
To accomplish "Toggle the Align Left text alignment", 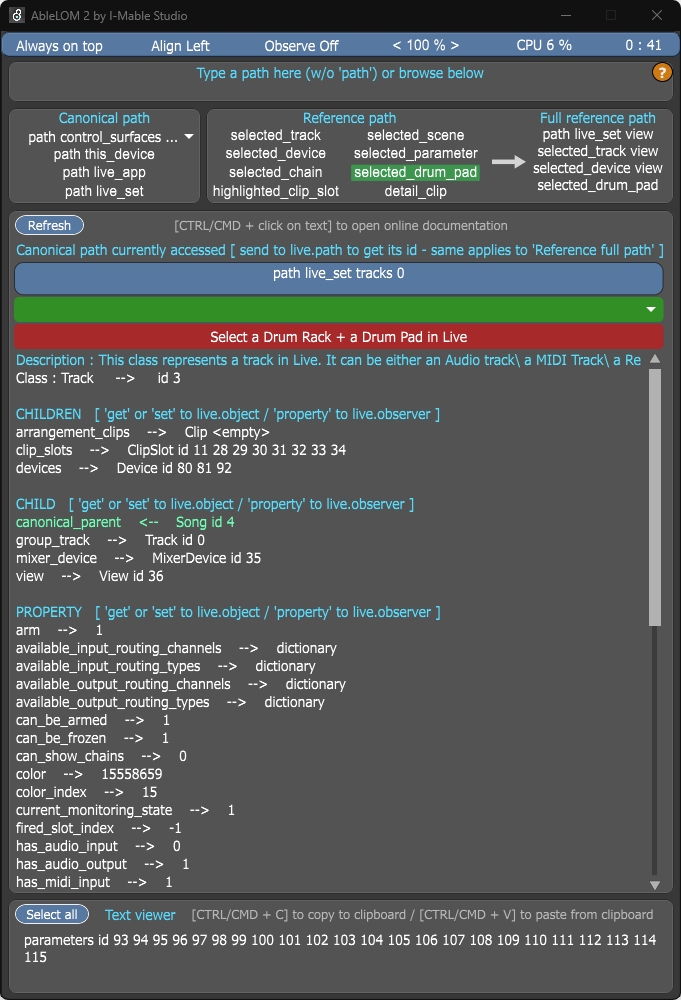I will (x=180, y=46).
